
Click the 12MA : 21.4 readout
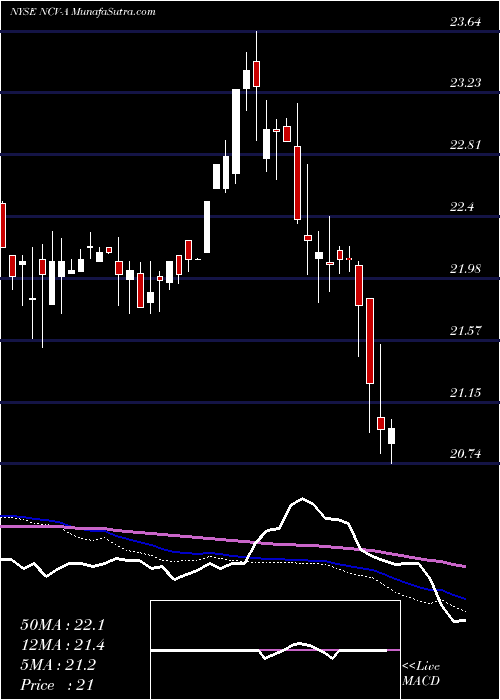[62, 645]
